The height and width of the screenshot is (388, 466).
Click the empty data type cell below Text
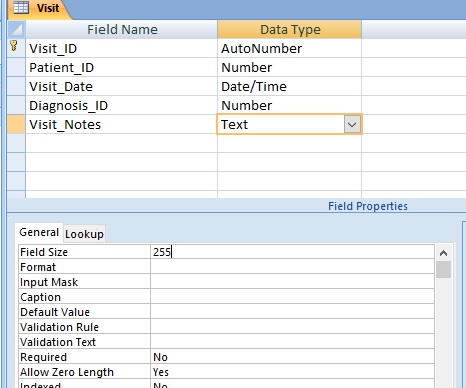click(x=290, y=144)
